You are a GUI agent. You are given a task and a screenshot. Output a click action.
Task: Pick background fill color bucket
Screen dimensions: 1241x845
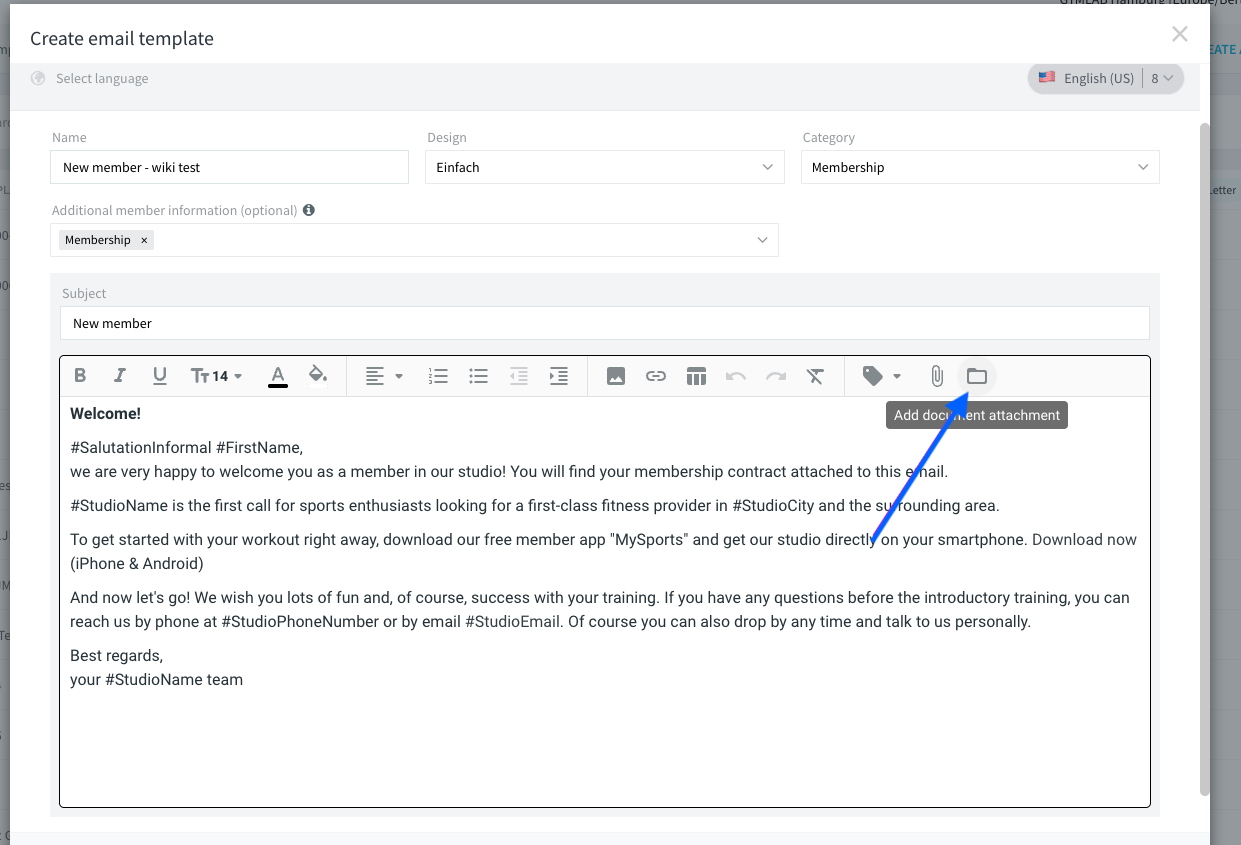click(x=318, y=376)
